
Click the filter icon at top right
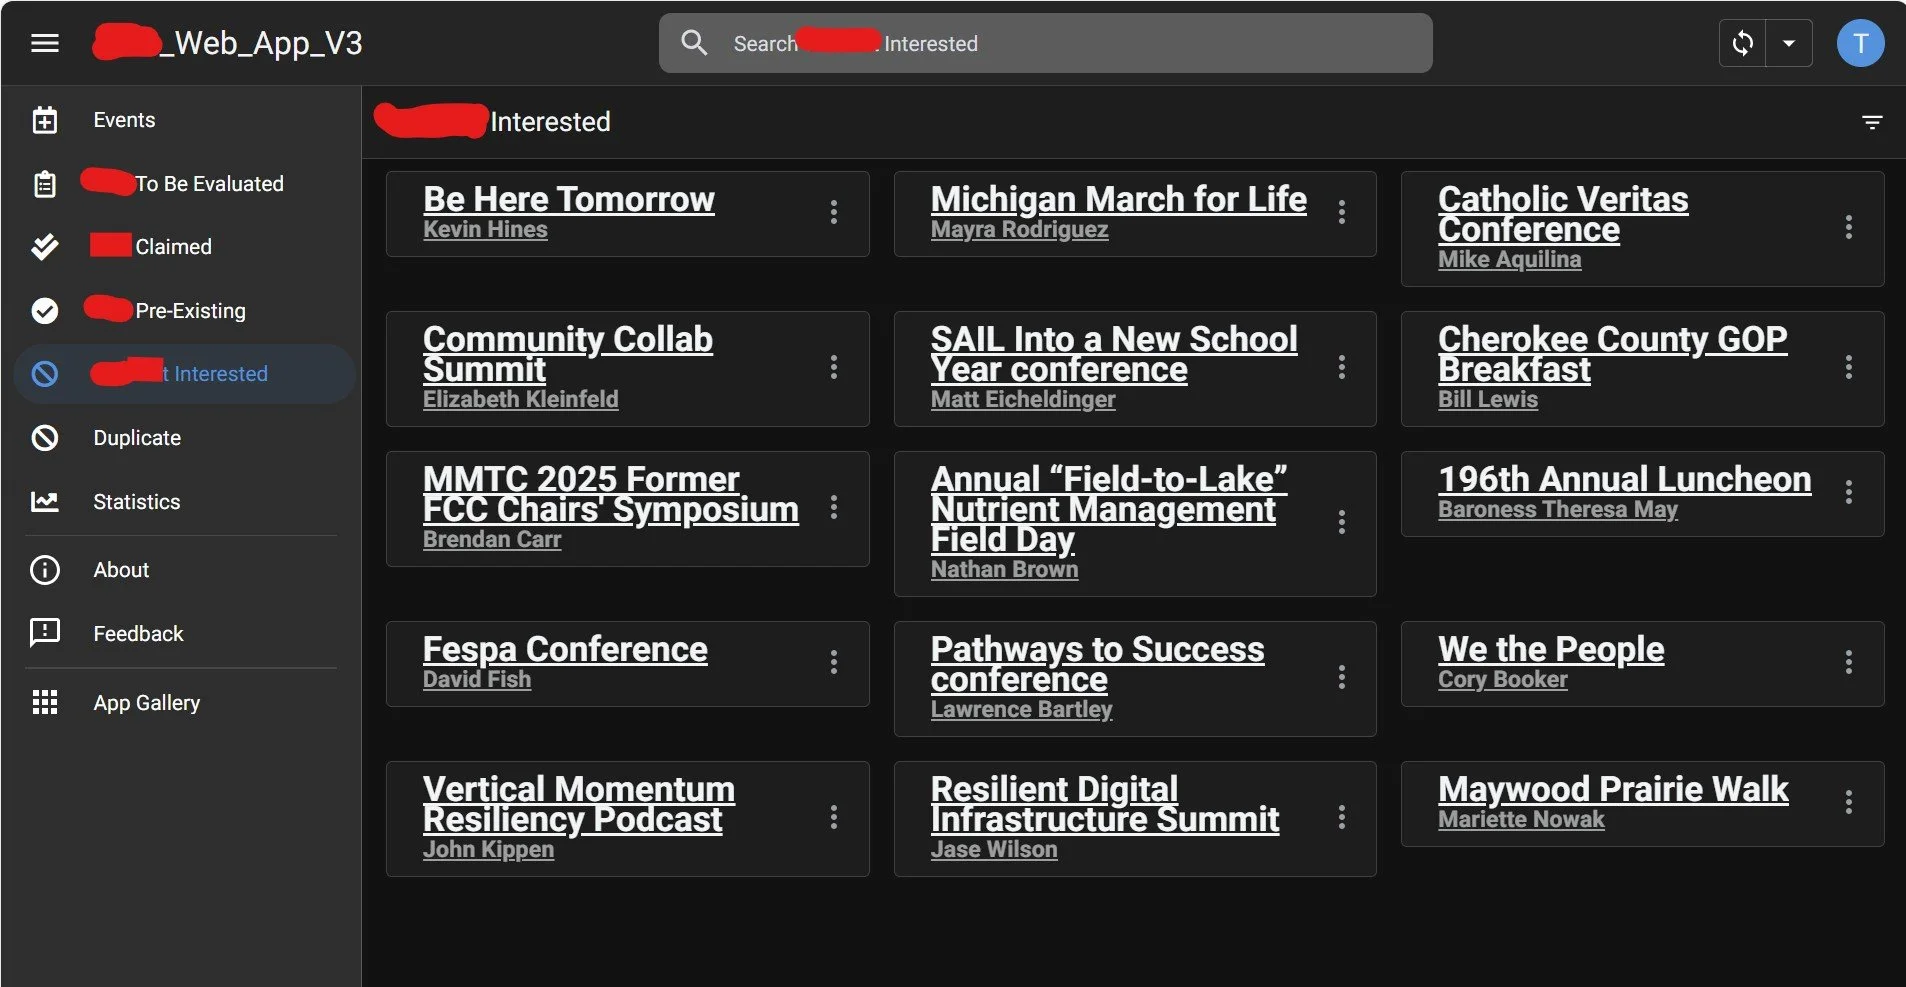click(x=1872, y=122)
